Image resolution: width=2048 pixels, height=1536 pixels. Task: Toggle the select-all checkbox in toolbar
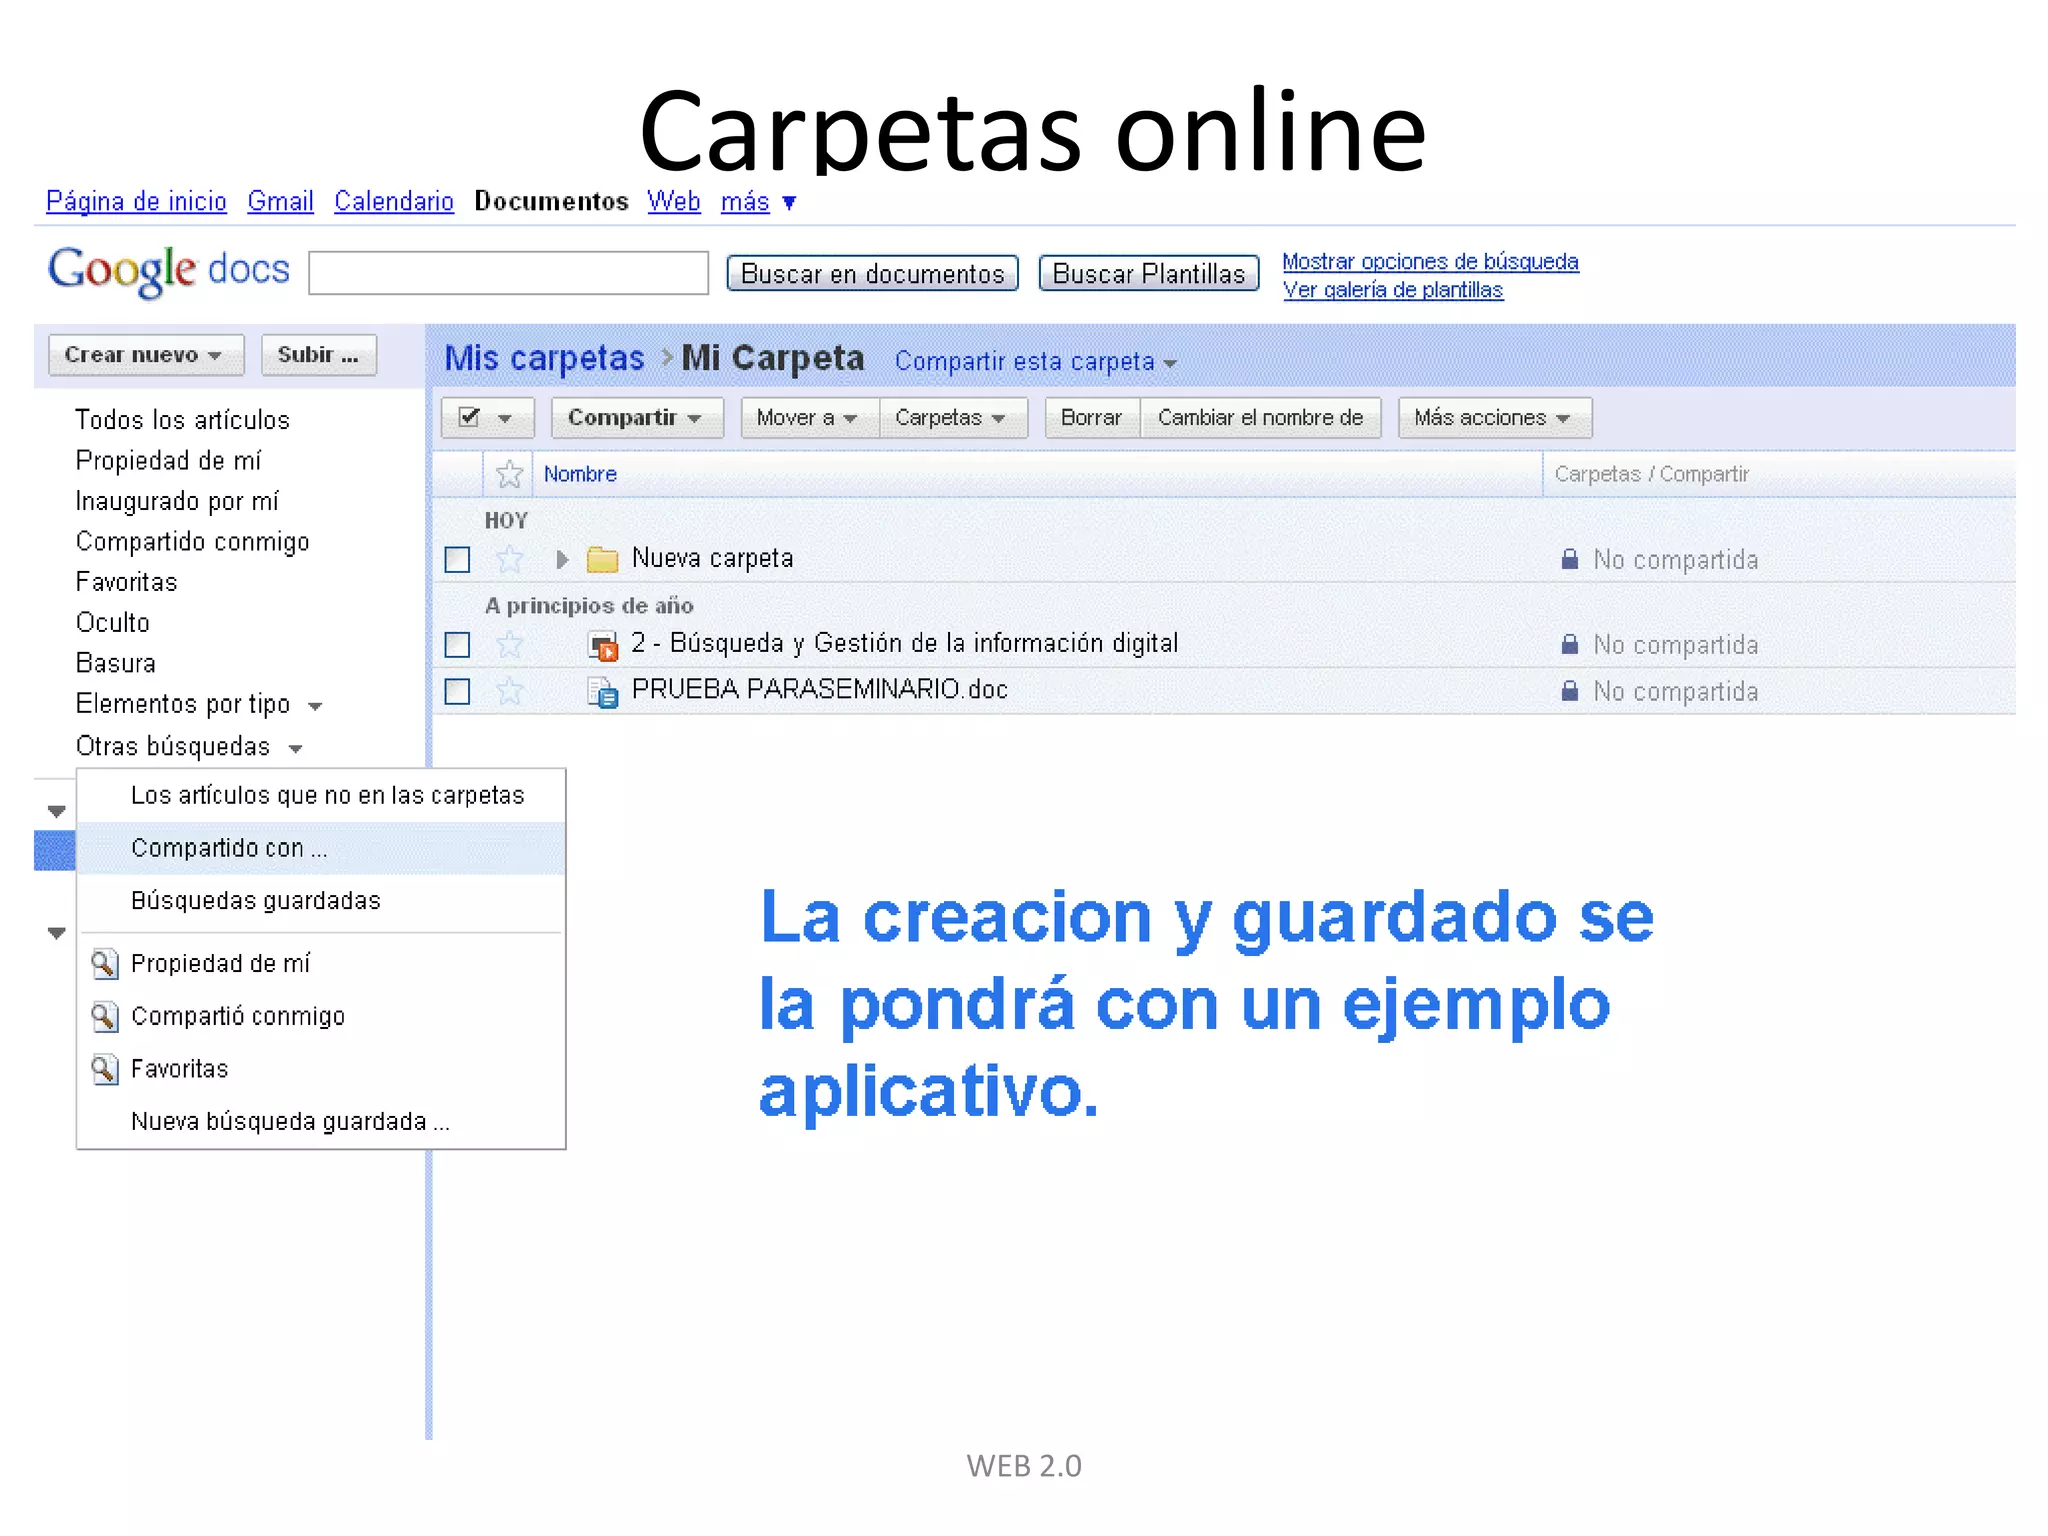(x=469, y=417)
